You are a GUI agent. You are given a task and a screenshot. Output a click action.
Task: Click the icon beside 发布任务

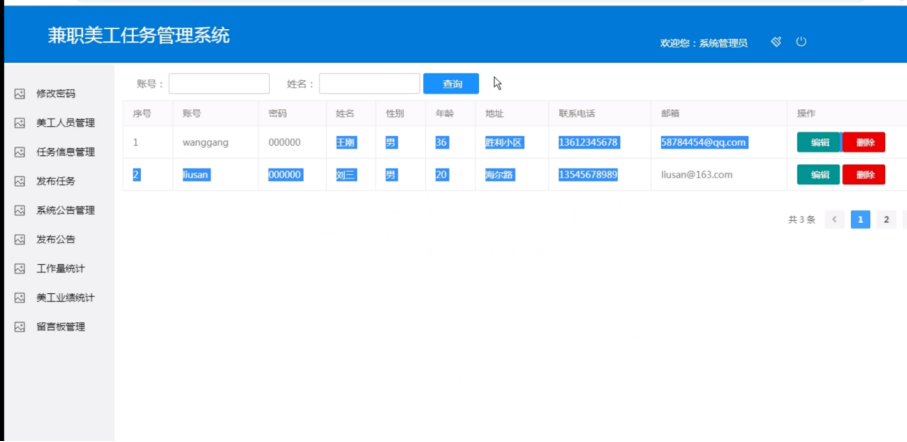[x=20, y=181]
